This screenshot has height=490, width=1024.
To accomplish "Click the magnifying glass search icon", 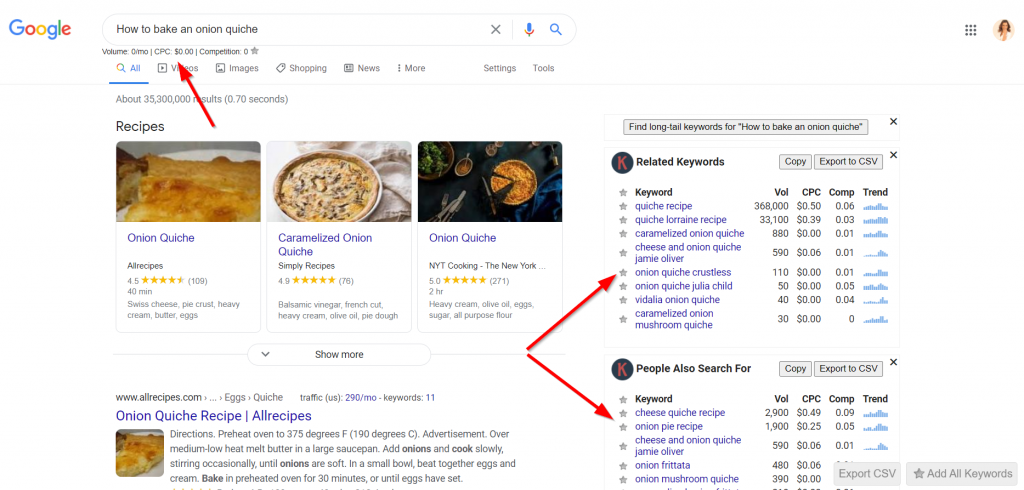I will click(x=556, y=30).
